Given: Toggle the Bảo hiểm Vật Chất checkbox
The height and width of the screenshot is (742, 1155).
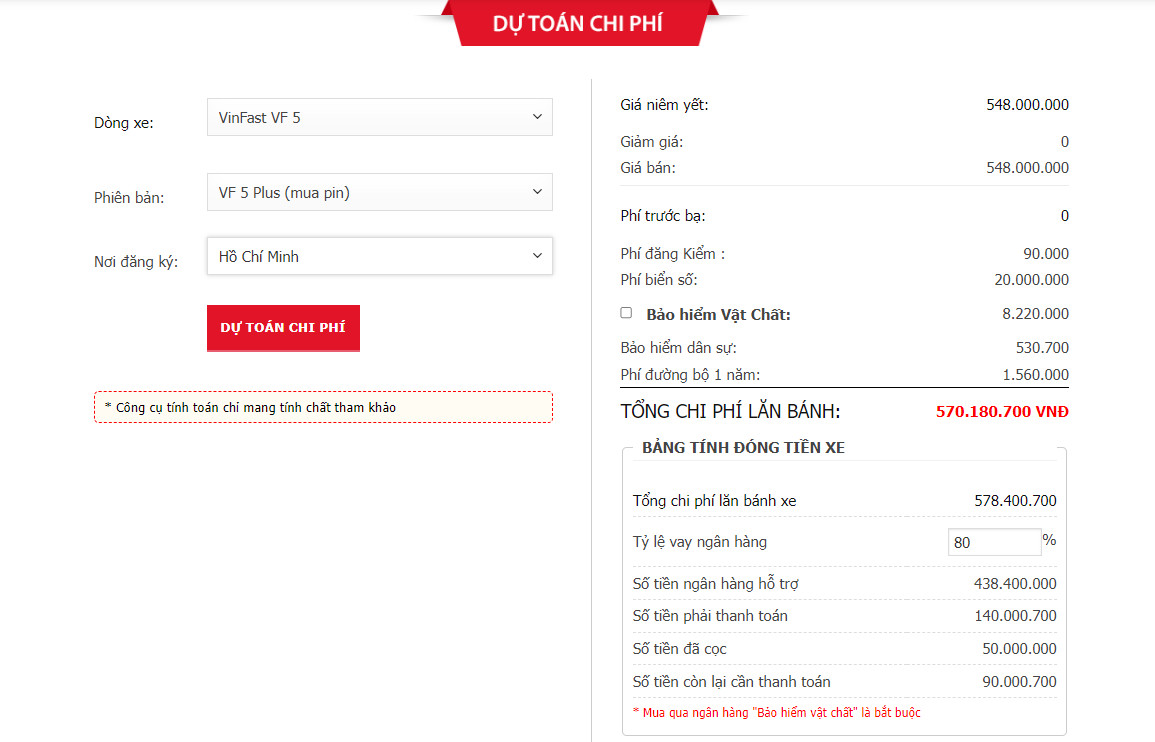Looking at the screenshot, I should (x=626, y=313).
